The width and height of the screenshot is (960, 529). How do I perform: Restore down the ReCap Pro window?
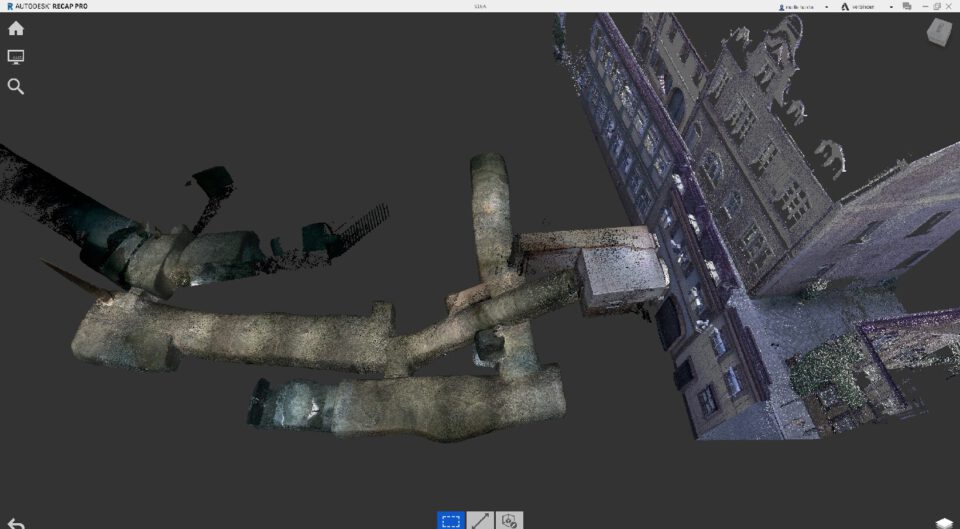[x=937, y=6]
